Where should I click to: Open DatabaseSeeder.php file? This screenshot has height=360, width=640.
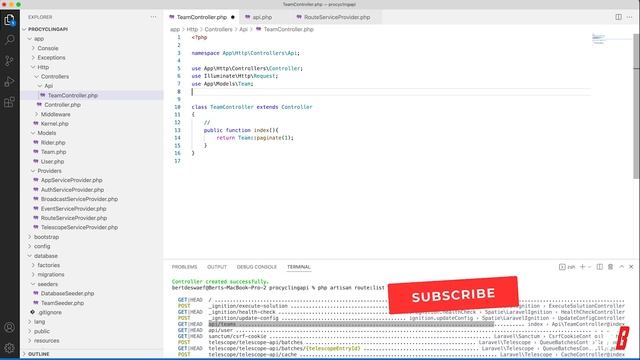(x=67, y=293)
